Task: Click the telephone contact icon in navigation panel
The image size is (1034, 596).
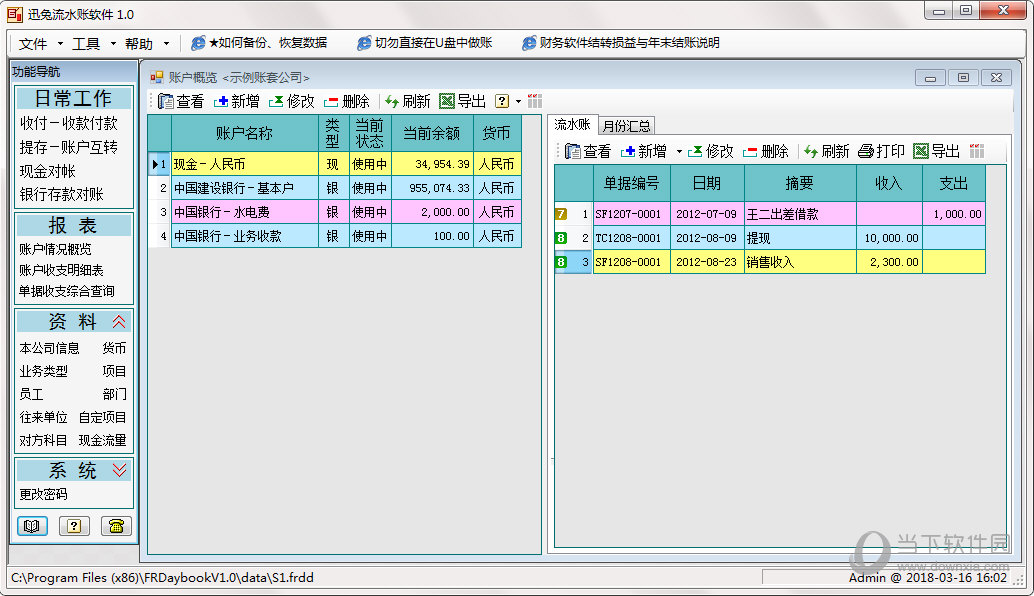Action: [x=116, y=526]
